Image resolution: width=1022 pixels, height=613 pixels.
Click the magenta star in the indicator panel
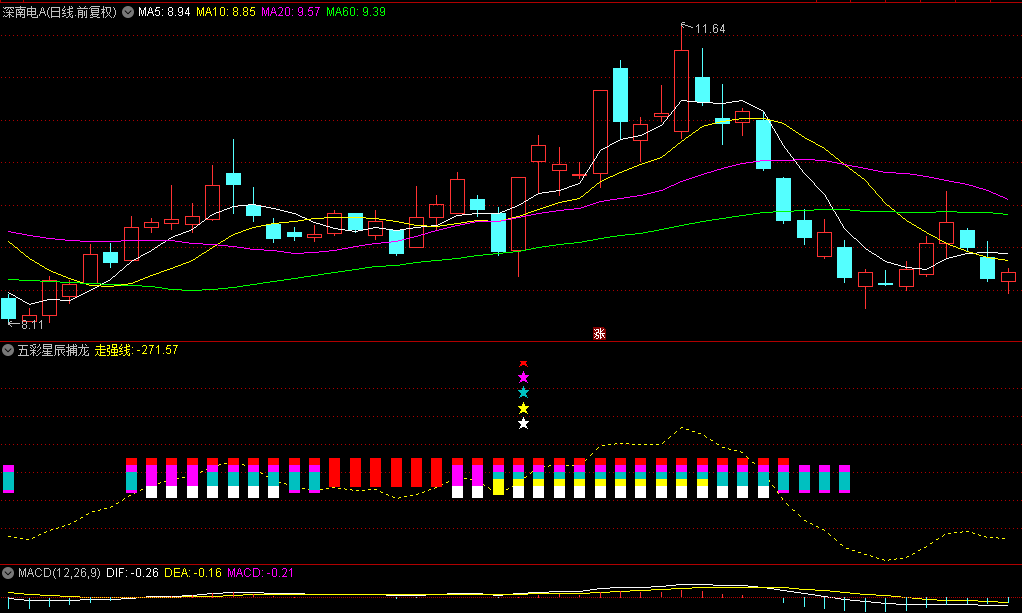[x=523, y=378]
